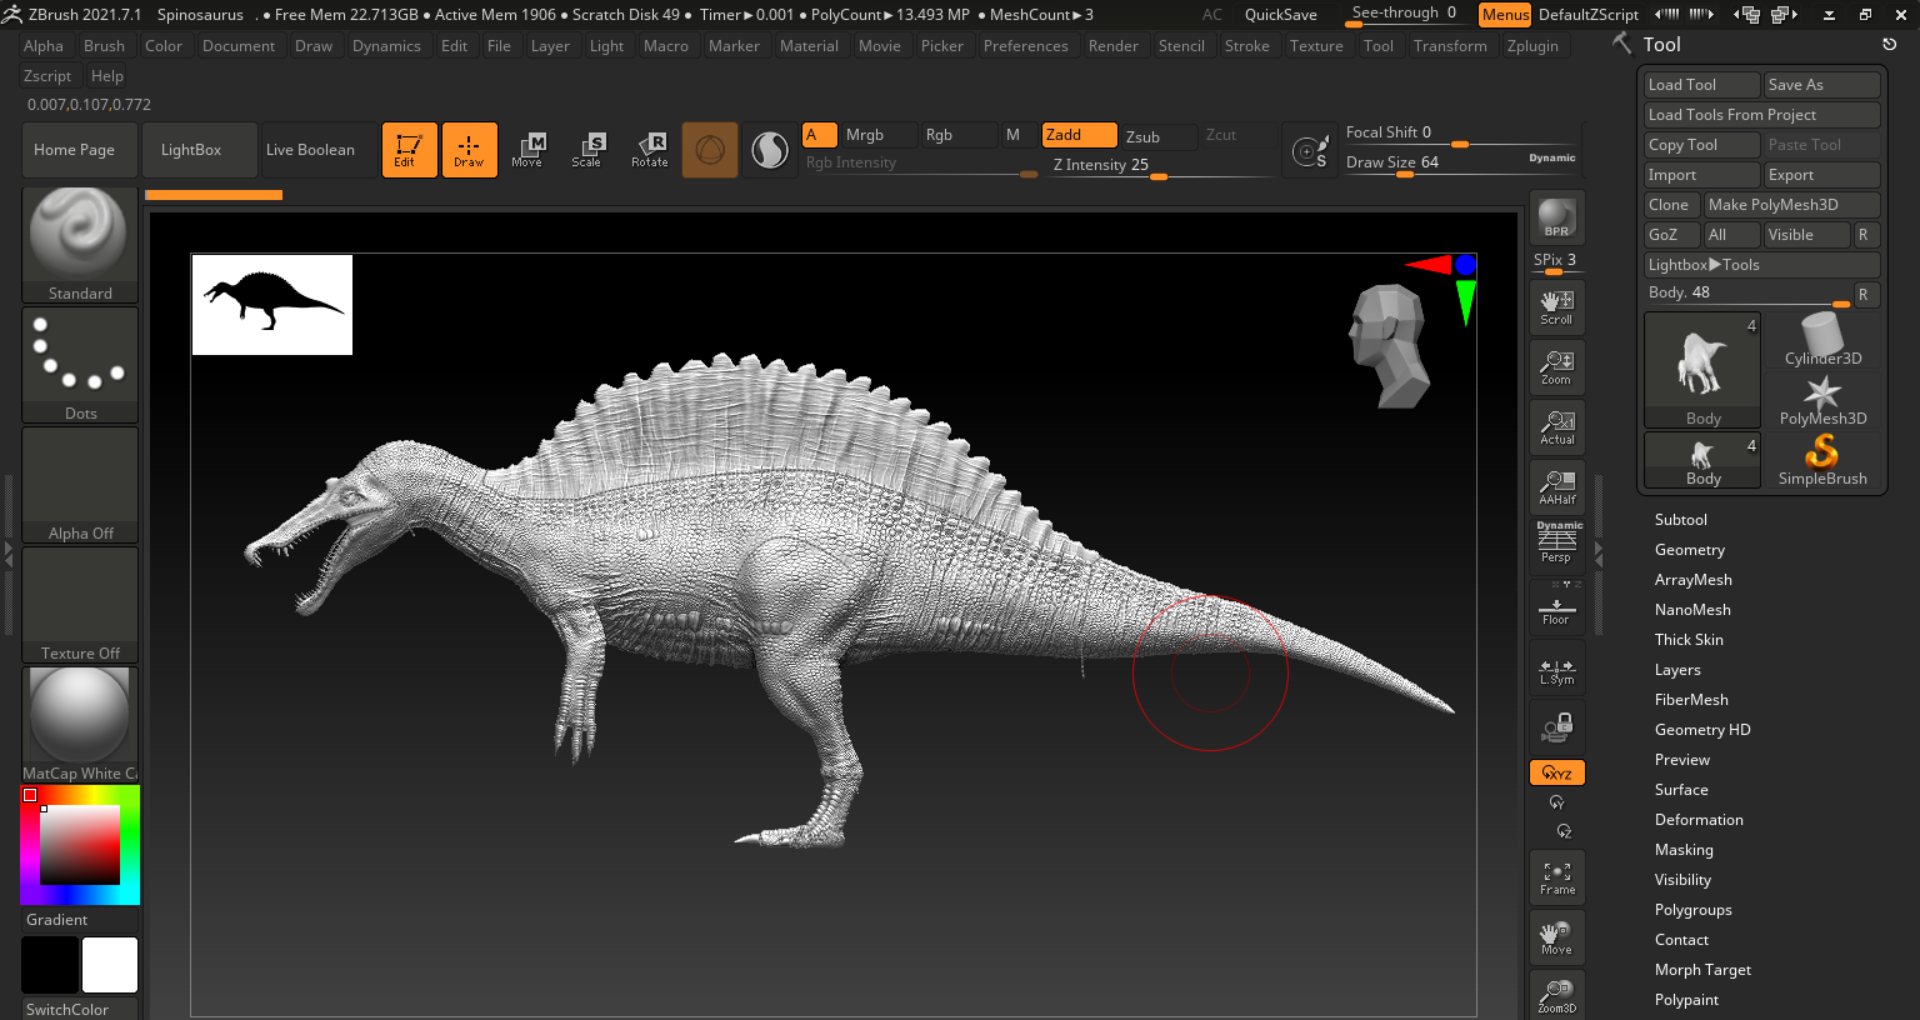The width and height of the screenshot is (1920, 1020).
Task: Click the Zoom canvas icon
Action: [1557, 368]
